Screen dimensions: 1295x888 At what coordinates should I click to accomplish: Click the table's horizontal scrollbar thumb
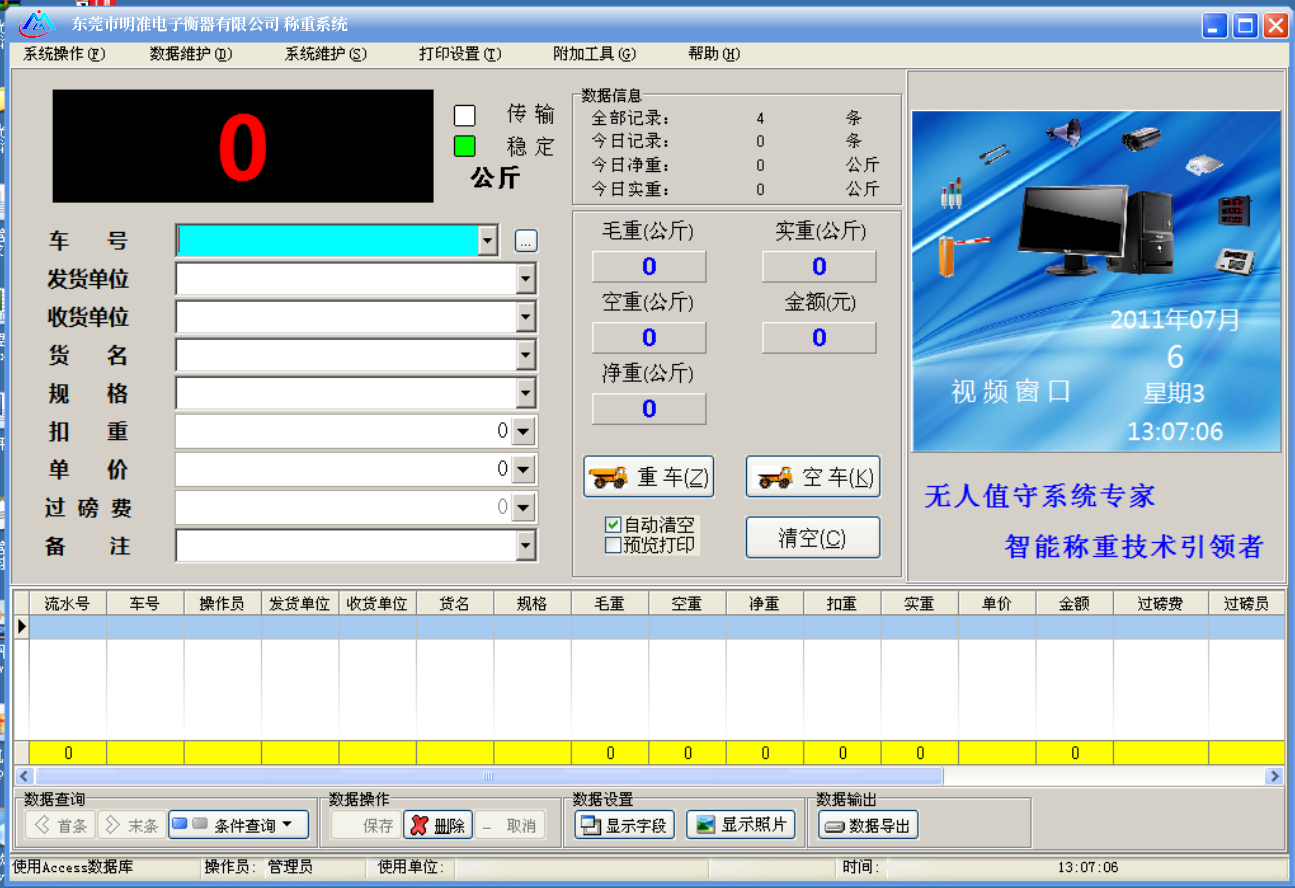point(488,776)
